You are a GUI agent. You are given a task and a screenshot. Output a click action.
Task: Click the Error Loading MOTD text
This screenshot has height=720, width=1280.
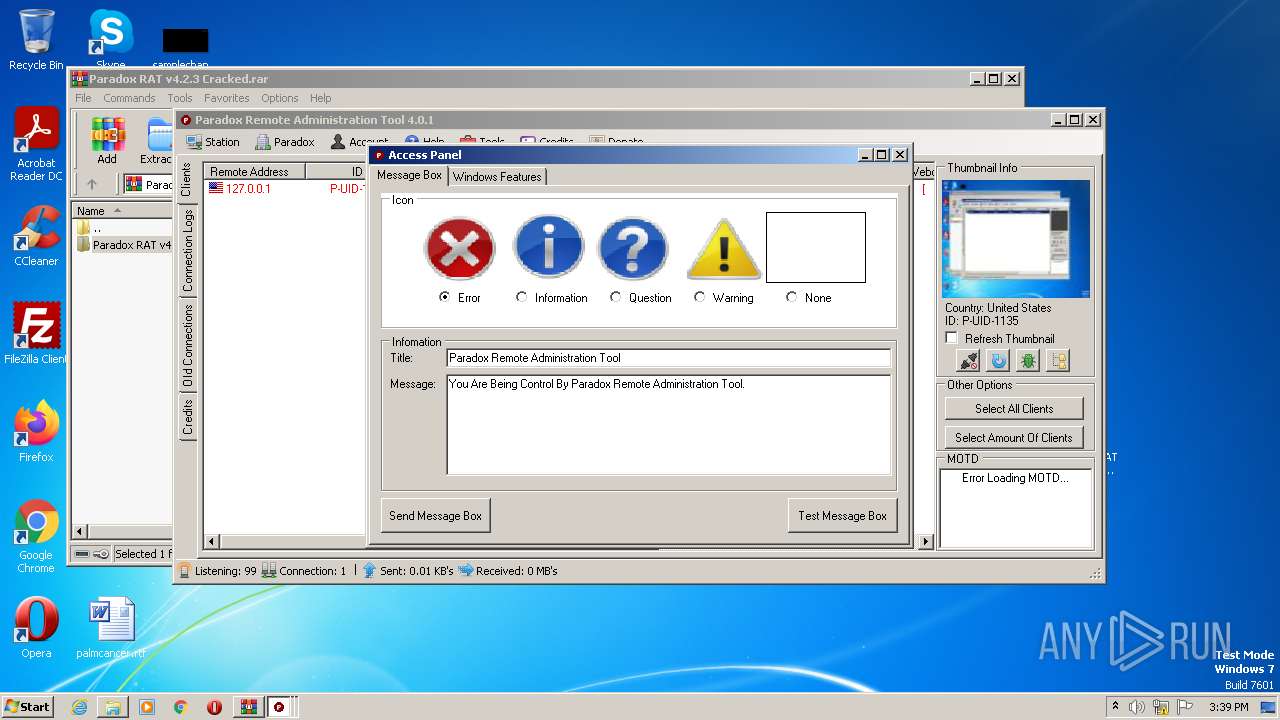click(x=1015, y=478)
